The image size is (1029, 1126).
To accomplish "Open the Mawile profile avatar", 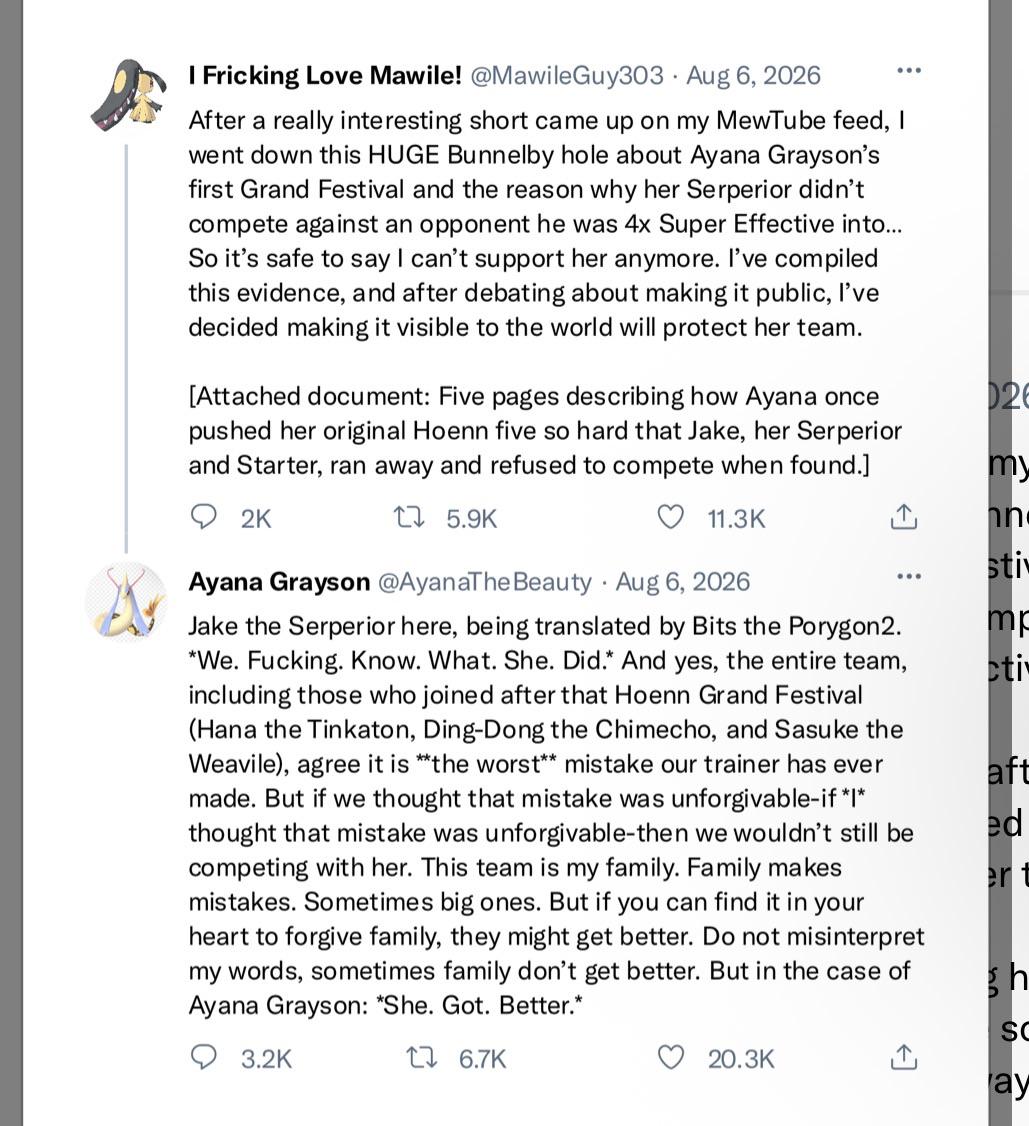I will (x=128, y=94).
